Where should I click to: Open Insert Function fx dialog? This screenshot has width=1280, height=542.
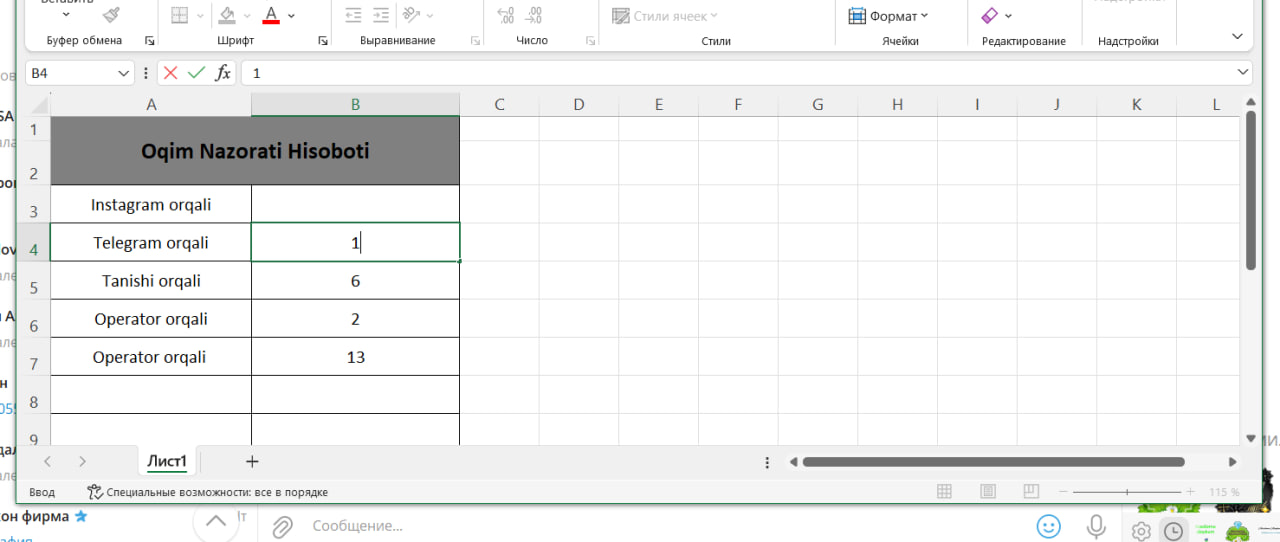(223, 73)
